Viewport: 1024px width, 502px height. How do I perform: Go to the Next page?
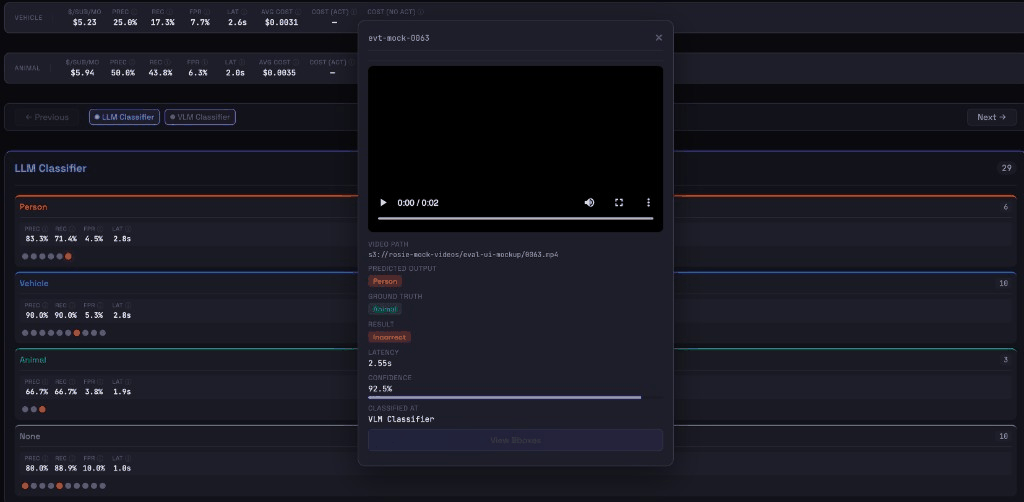(991, 118)
